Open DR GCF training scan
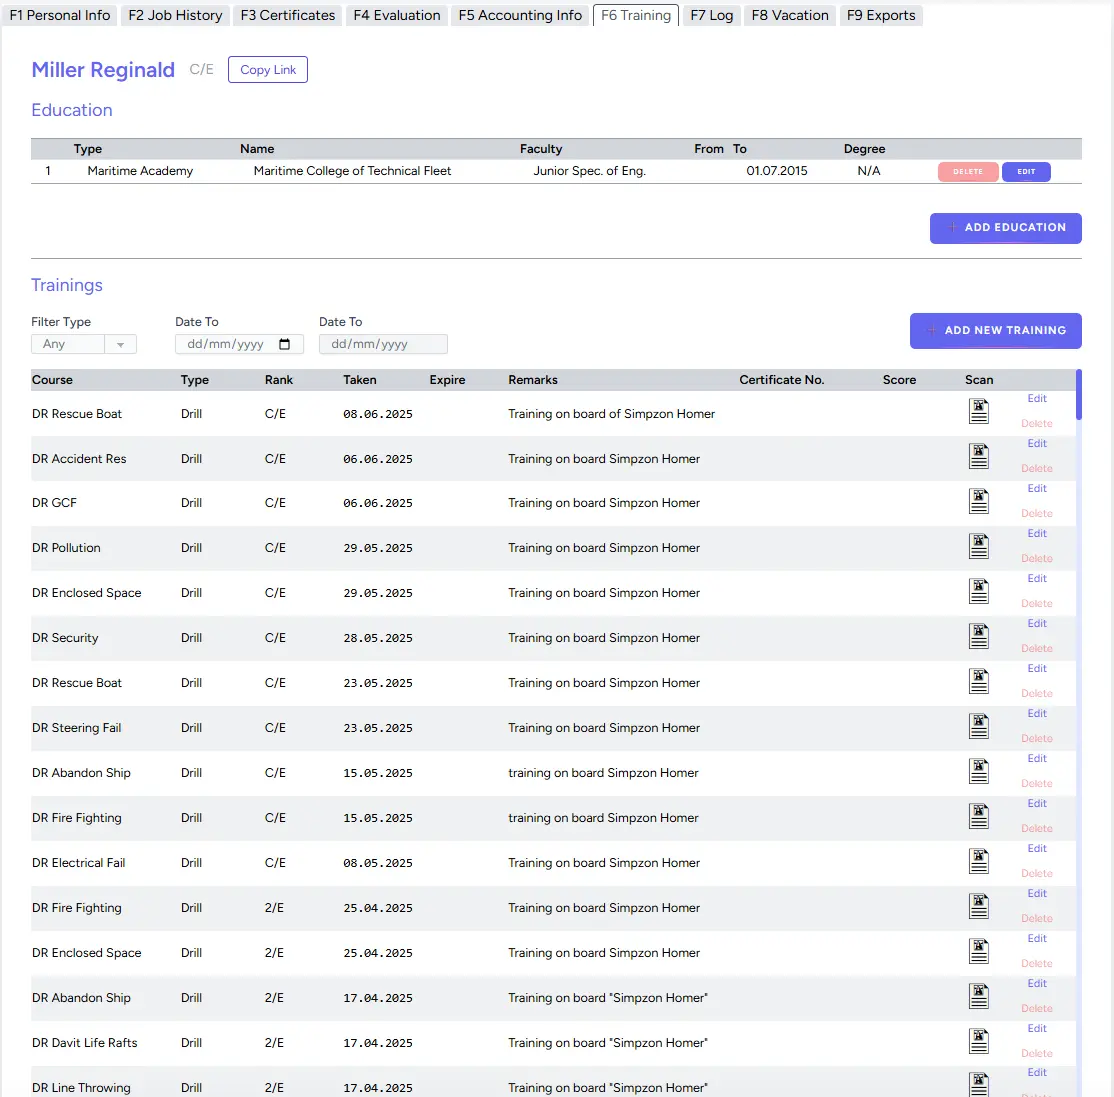Viewport: 1114px width, 1097px height. 978,500
